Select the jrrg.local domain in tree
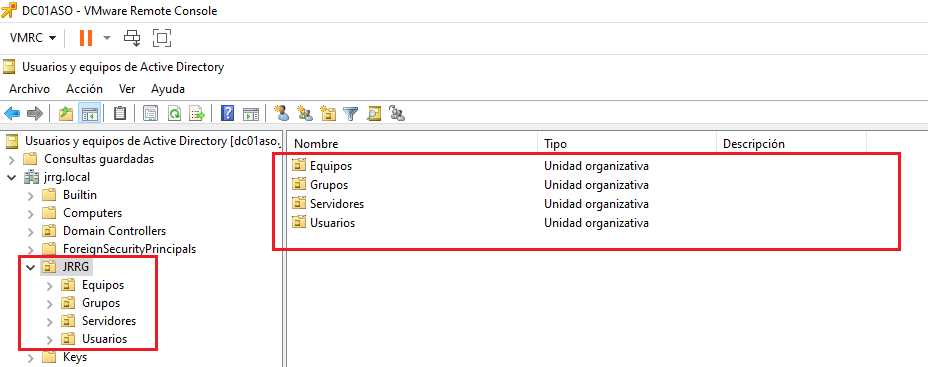Image resolution: width=928 pixels, height=367 pixels. (x=66, y=177)
